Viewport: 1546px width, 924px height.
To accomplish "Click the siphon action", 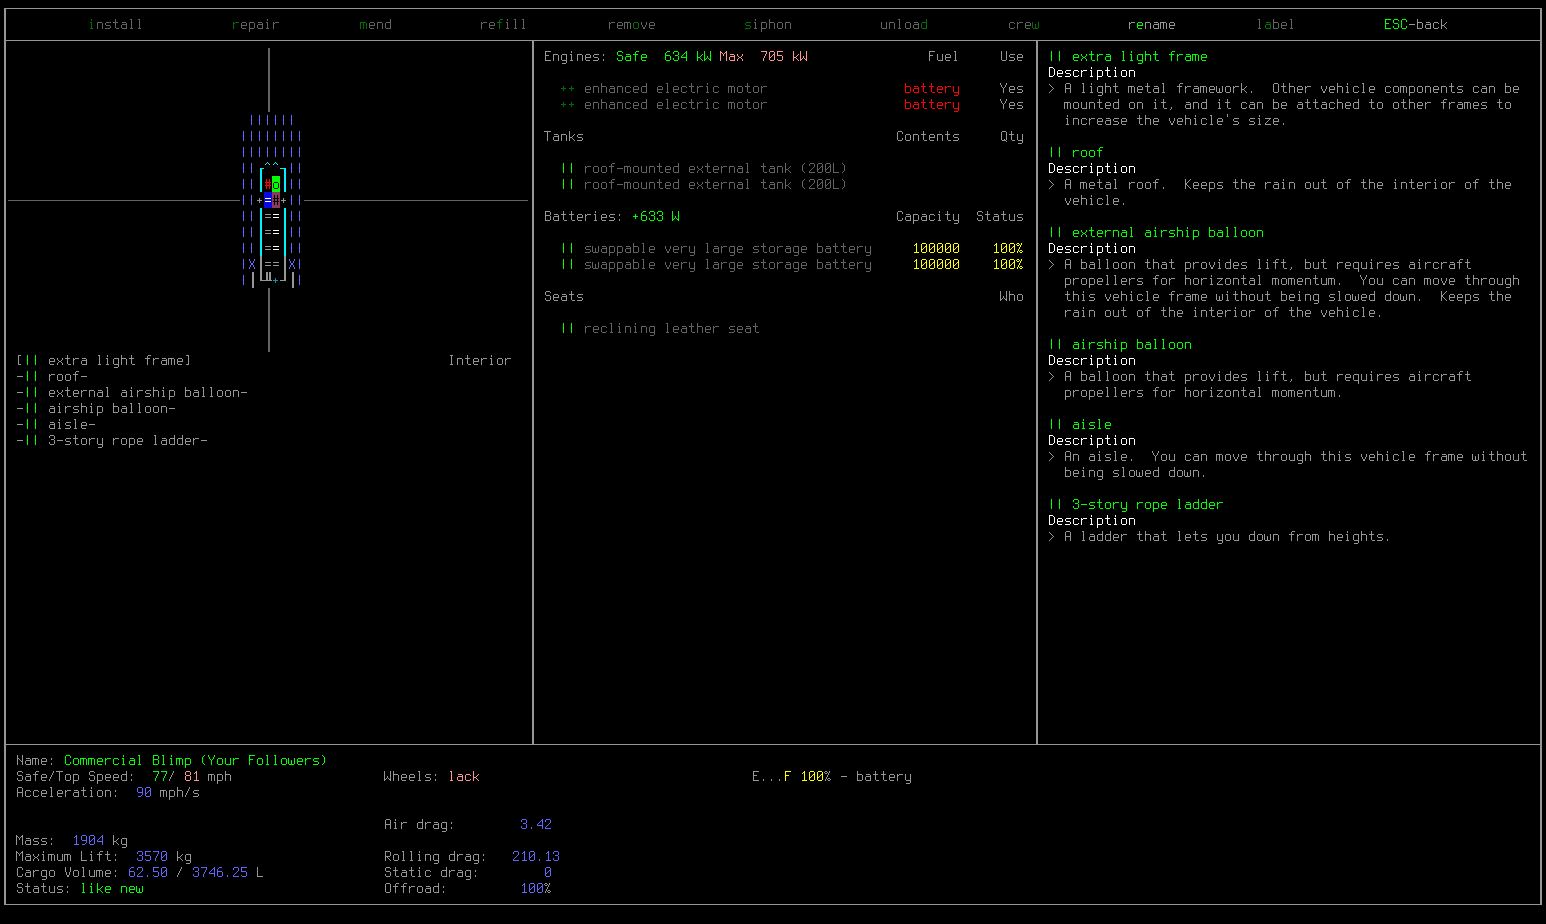I will point(767,24).
